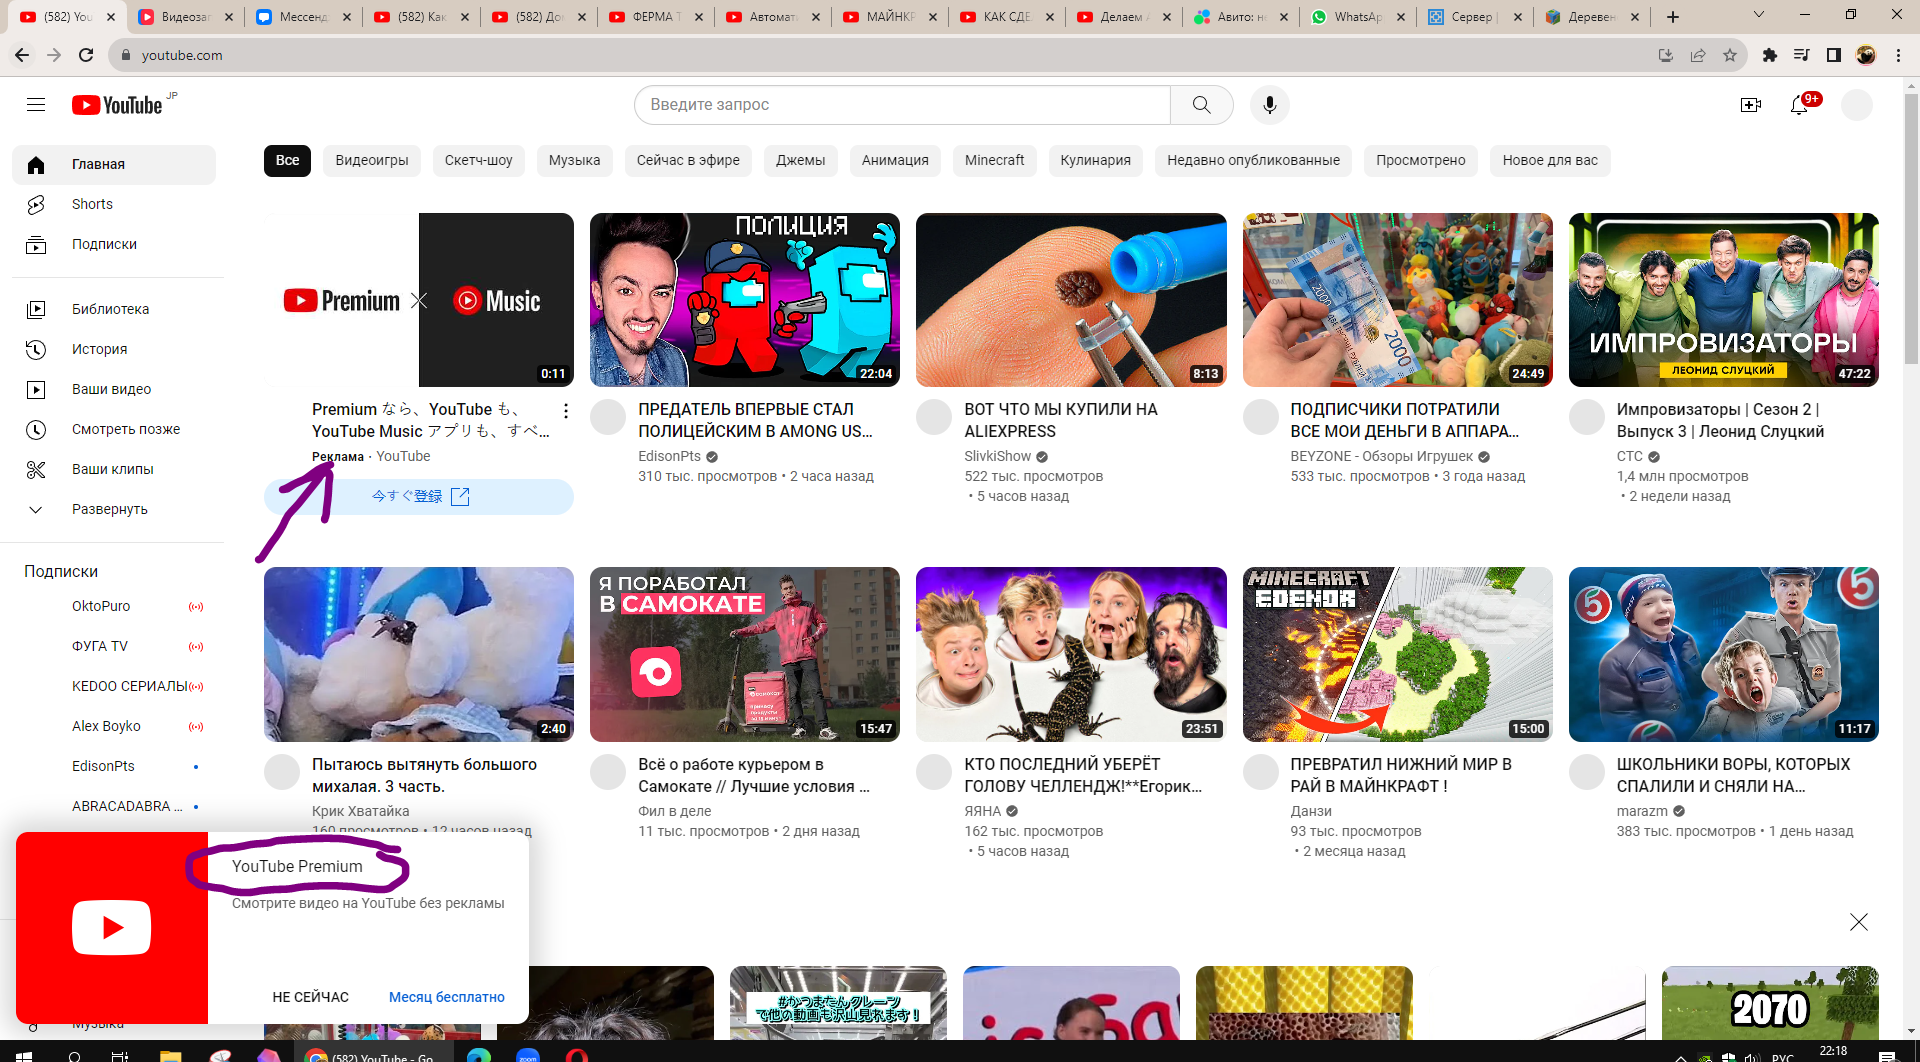1920x1062 pixels.
Task: Open the SlivkiShow channel link
Action: [x=997, y=456]
